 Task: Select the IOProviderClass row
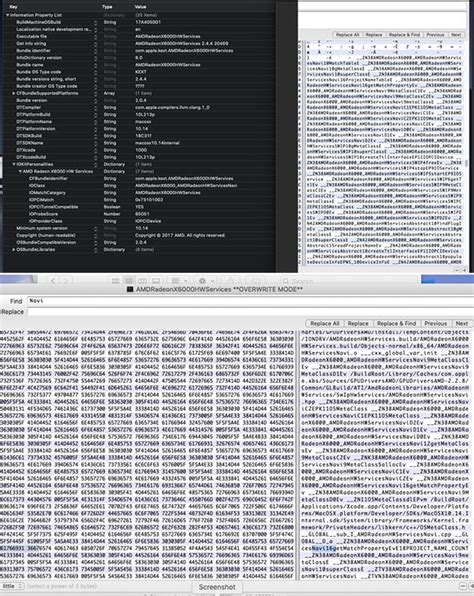[140, 221]
